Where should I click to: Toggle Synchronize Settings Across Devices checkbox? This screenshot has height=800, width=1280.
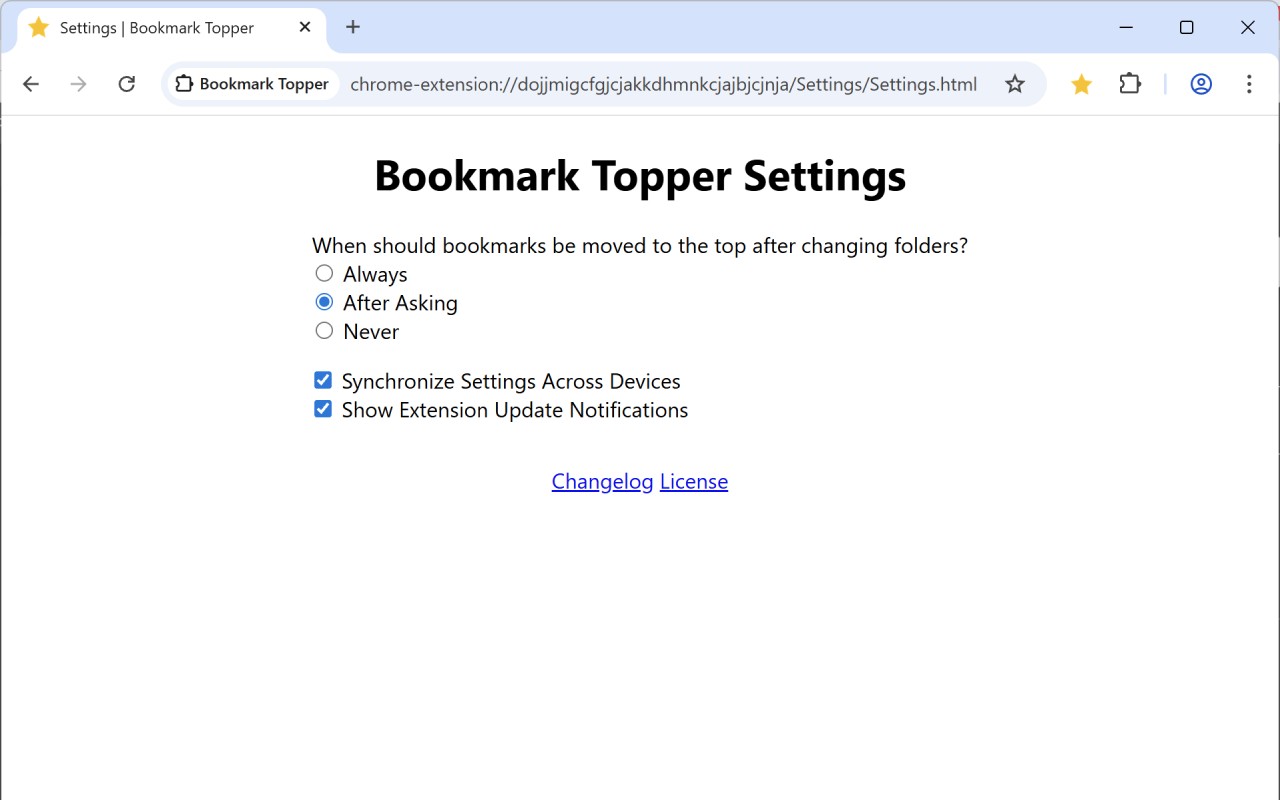pyautogui.click(x=323, y=380)
